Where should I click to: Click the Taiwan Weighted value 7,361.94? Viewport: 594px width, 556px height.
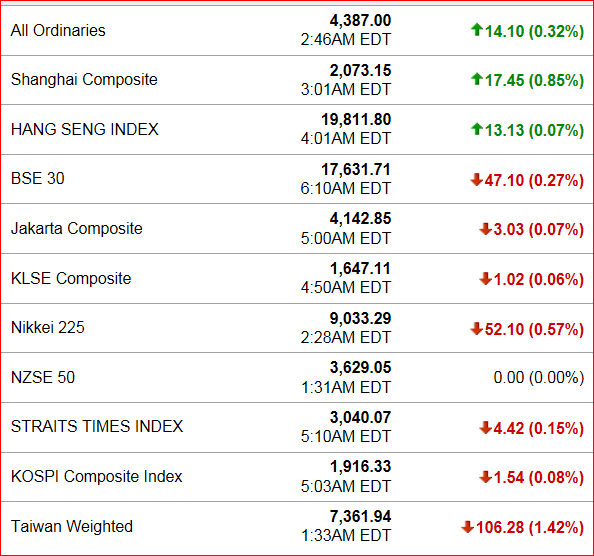(360, 516)
